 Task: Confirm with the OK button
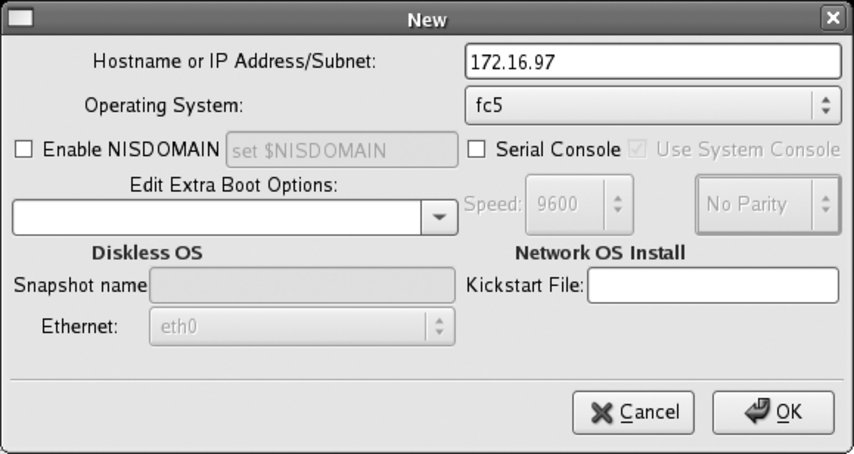coord(773,412)
